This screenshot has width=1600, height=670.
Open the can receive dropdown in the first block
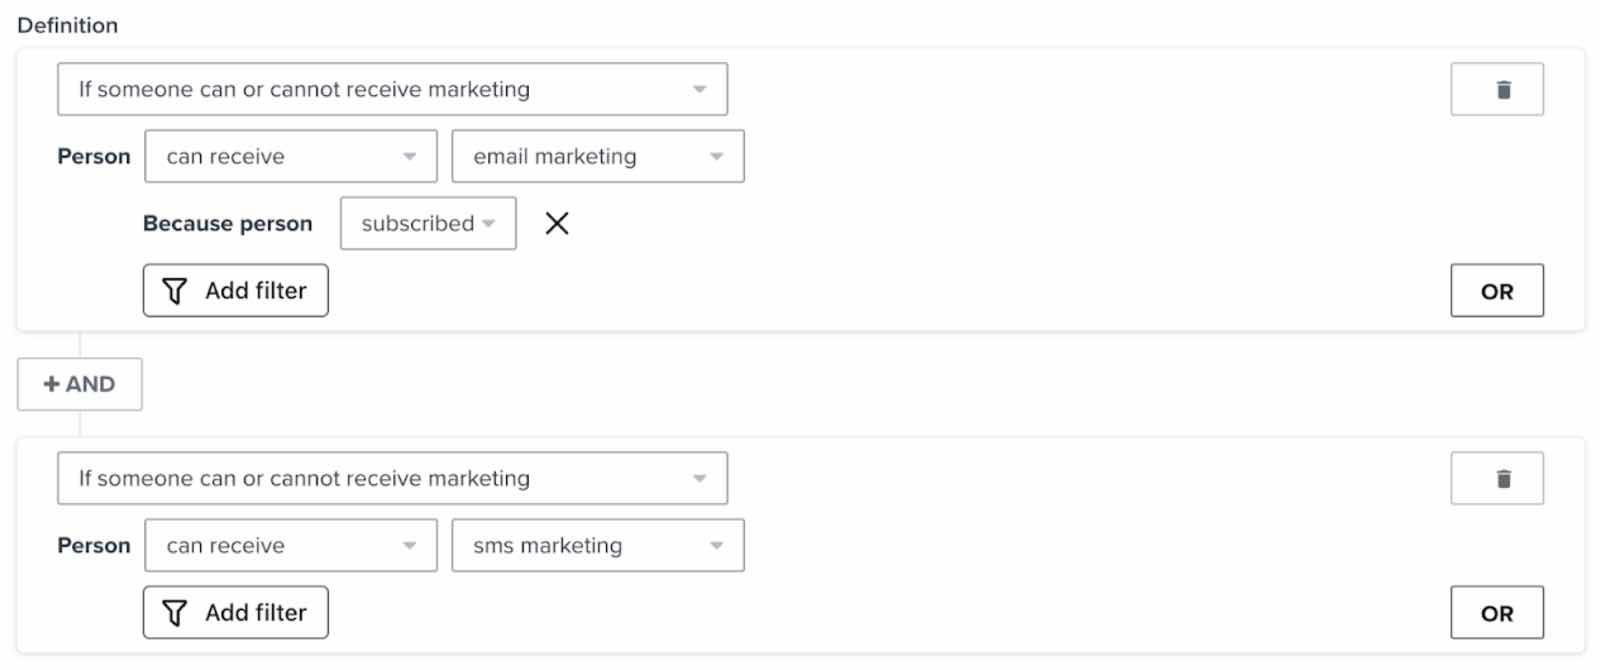290,156
